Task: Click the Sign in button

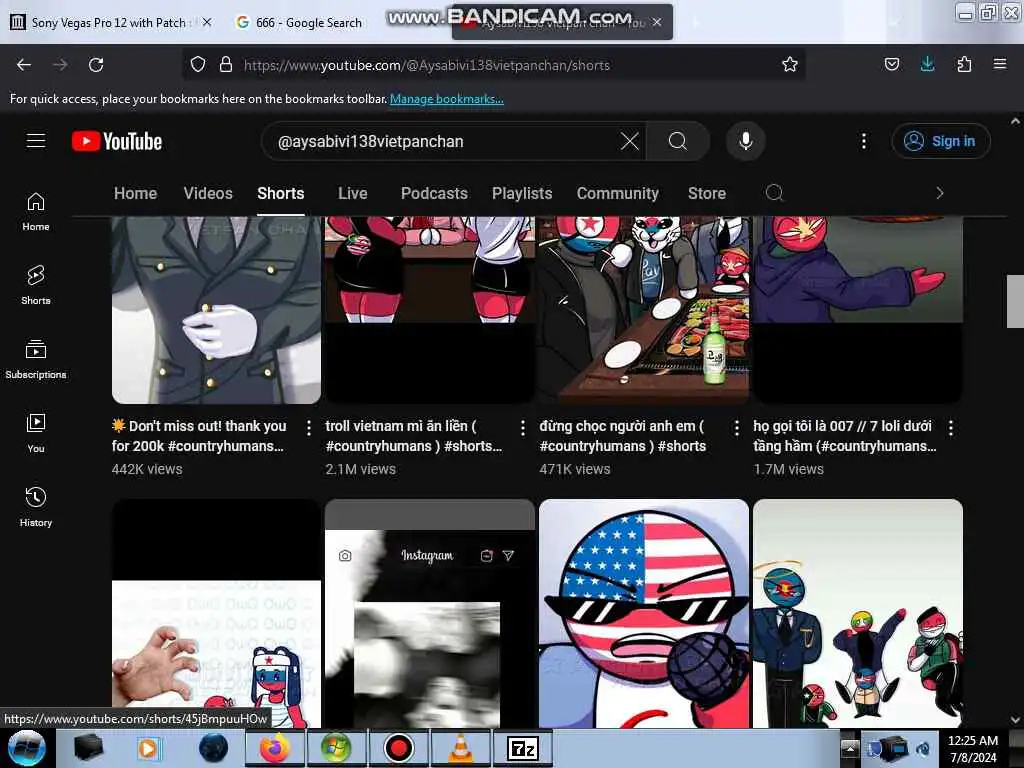Action: [940, 141]
